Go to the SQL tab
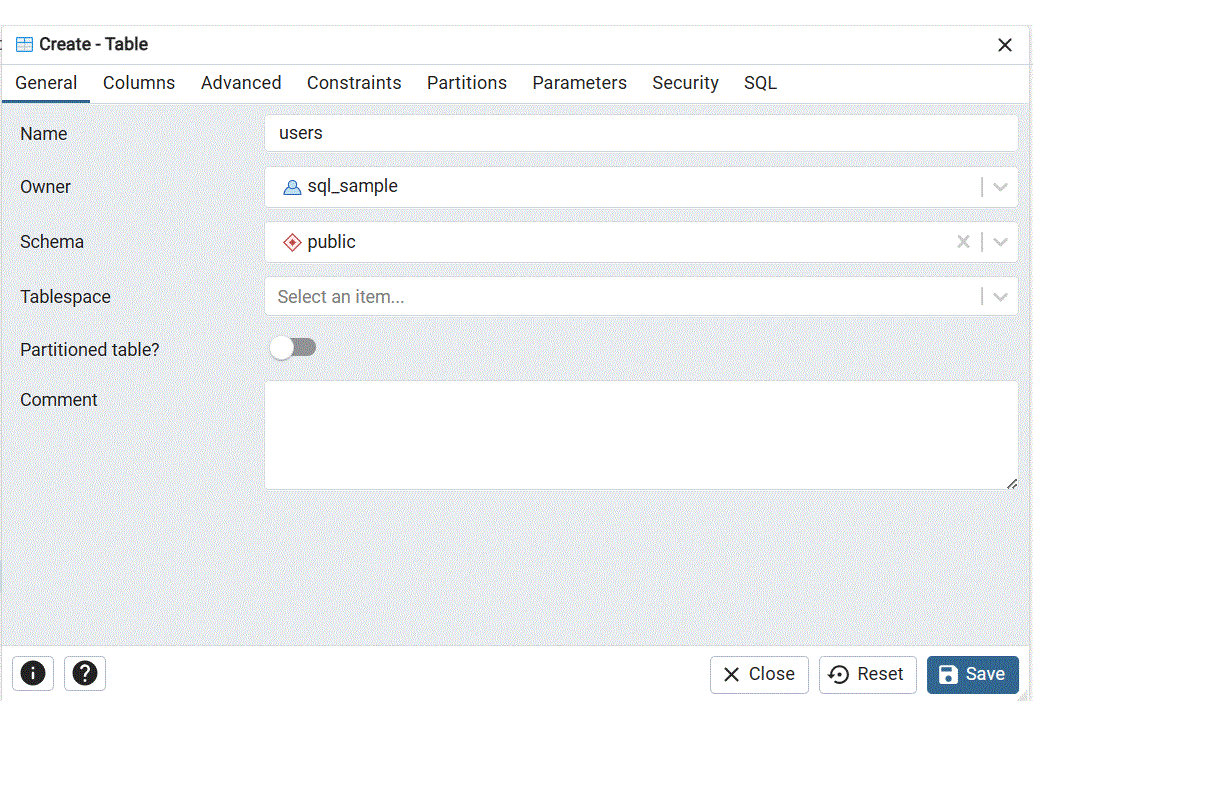 pyautogui.click(x=760, y=83)
